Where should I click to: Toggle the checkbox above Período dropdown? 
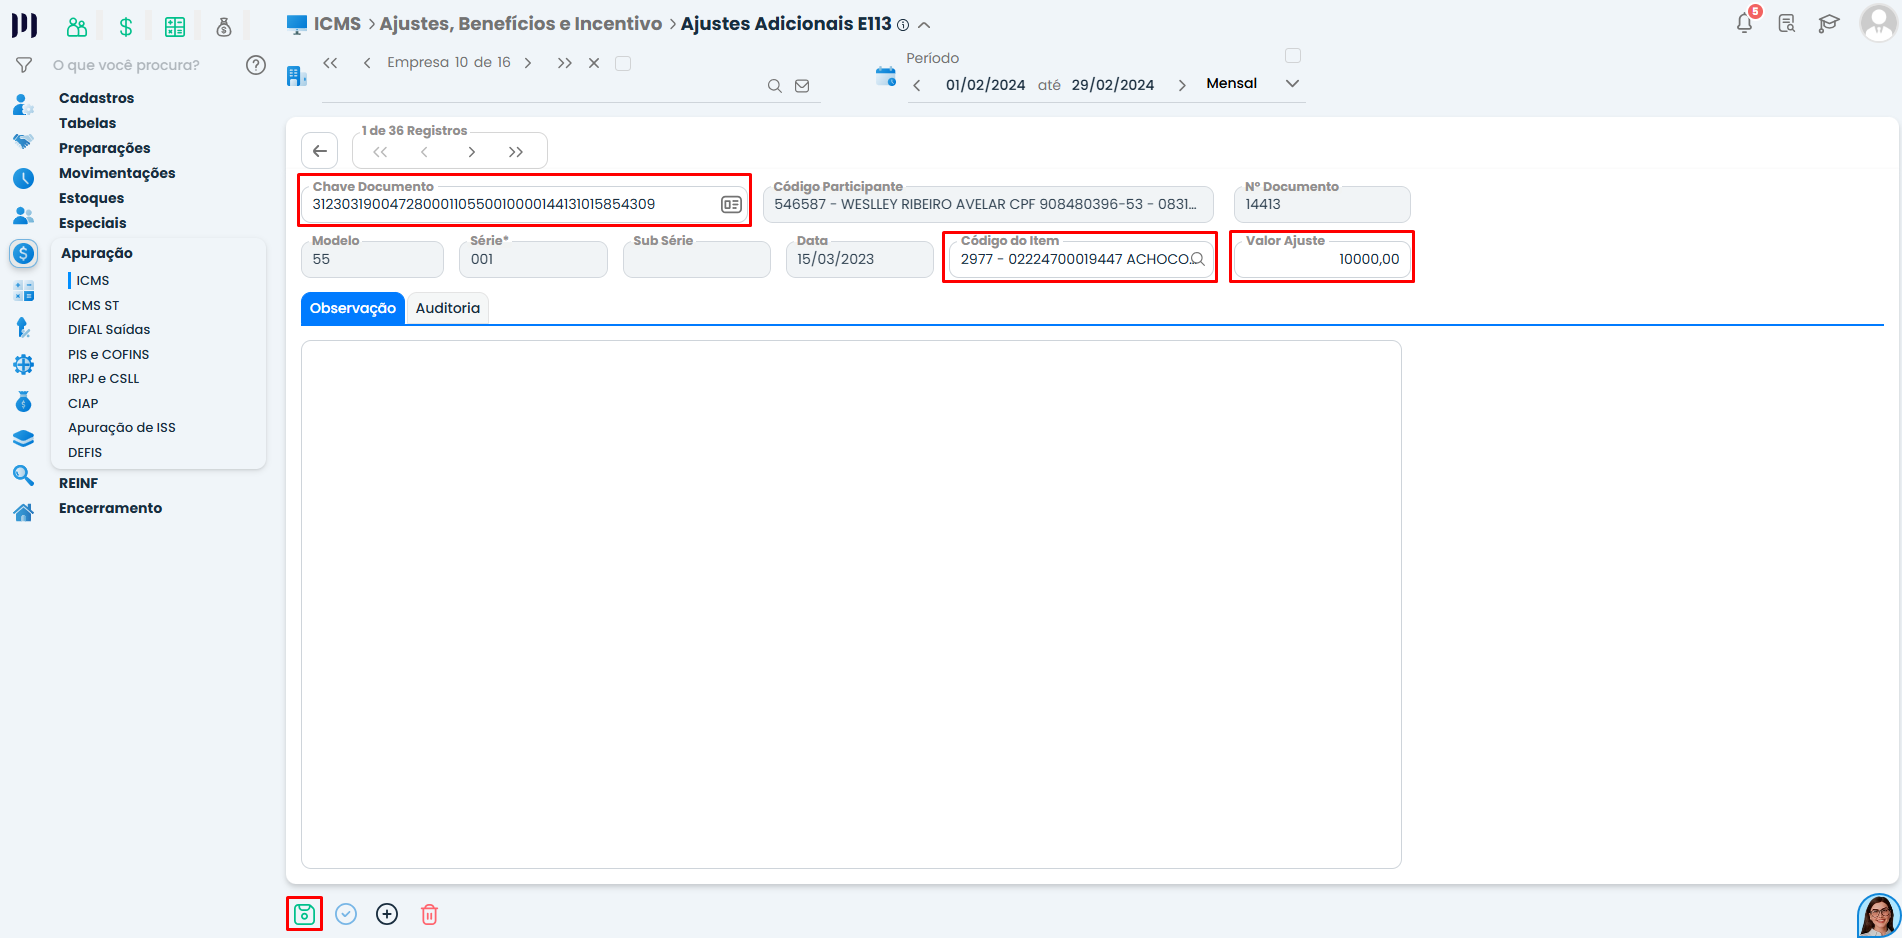tap(1293, 56)
